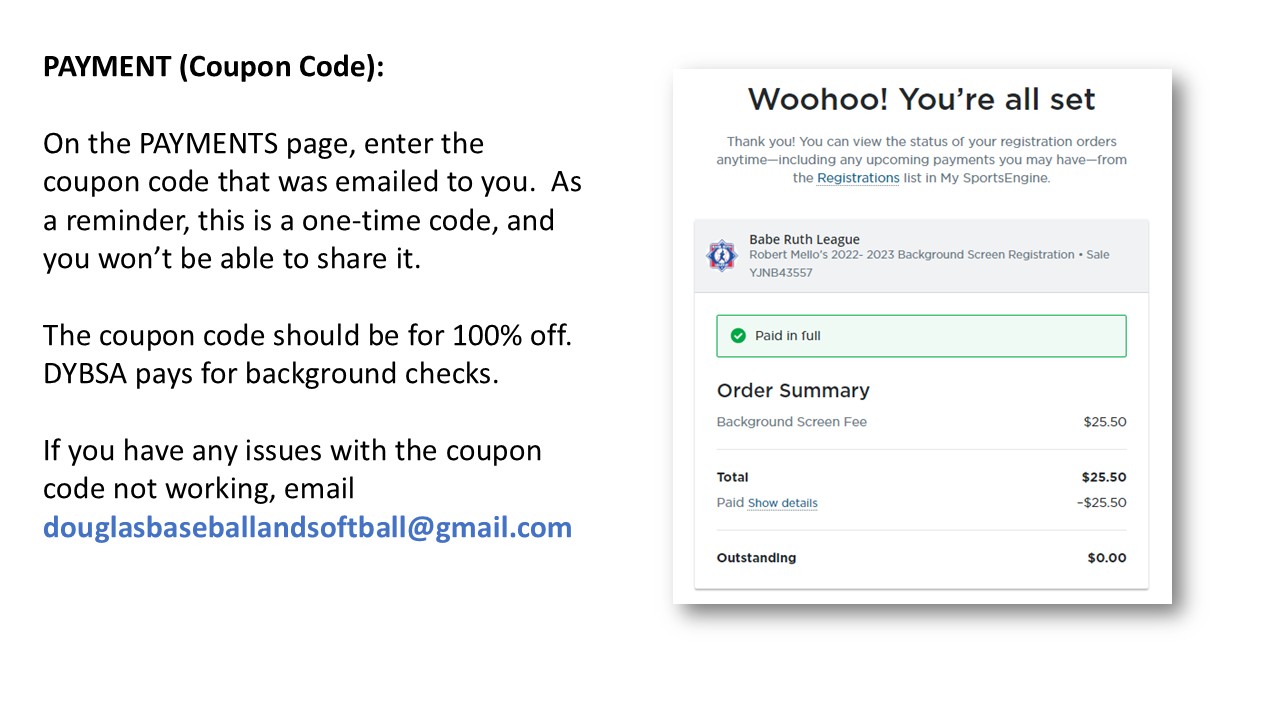This screenshot has width=1280, height=720.
Task: Click the Order Summary heading
Action: (793, 391)
